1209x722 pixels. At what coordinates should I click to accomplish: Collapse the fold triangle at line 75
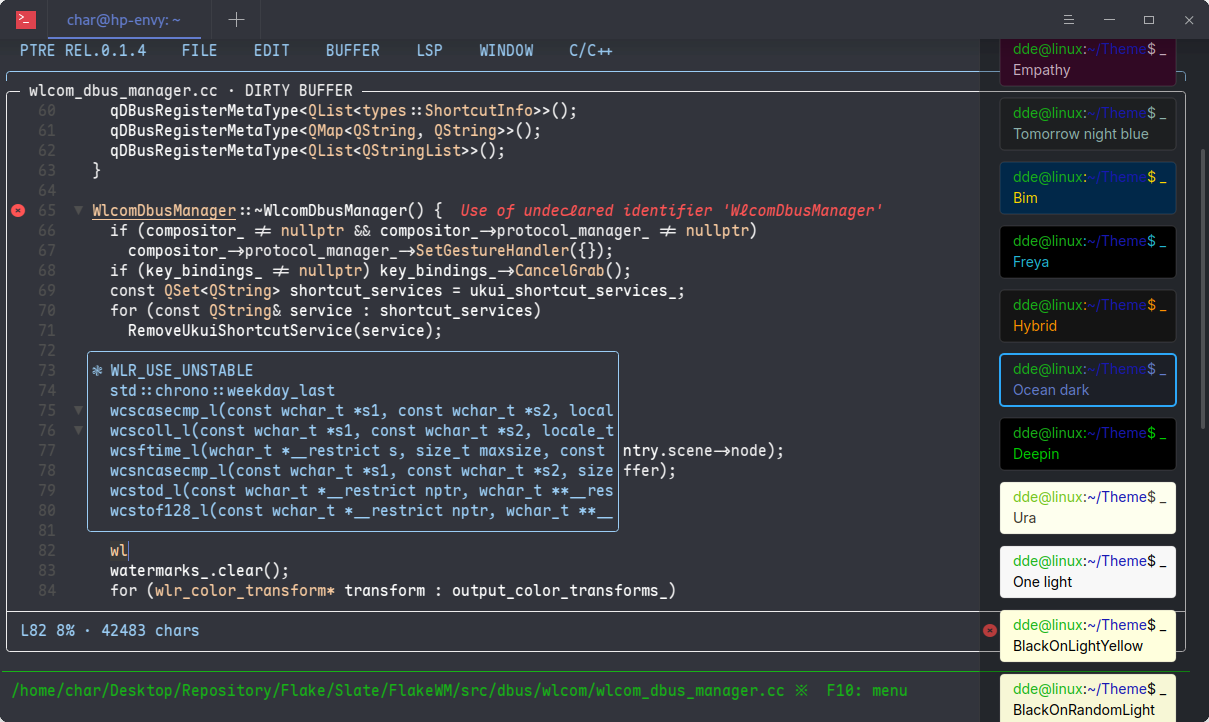78,411
